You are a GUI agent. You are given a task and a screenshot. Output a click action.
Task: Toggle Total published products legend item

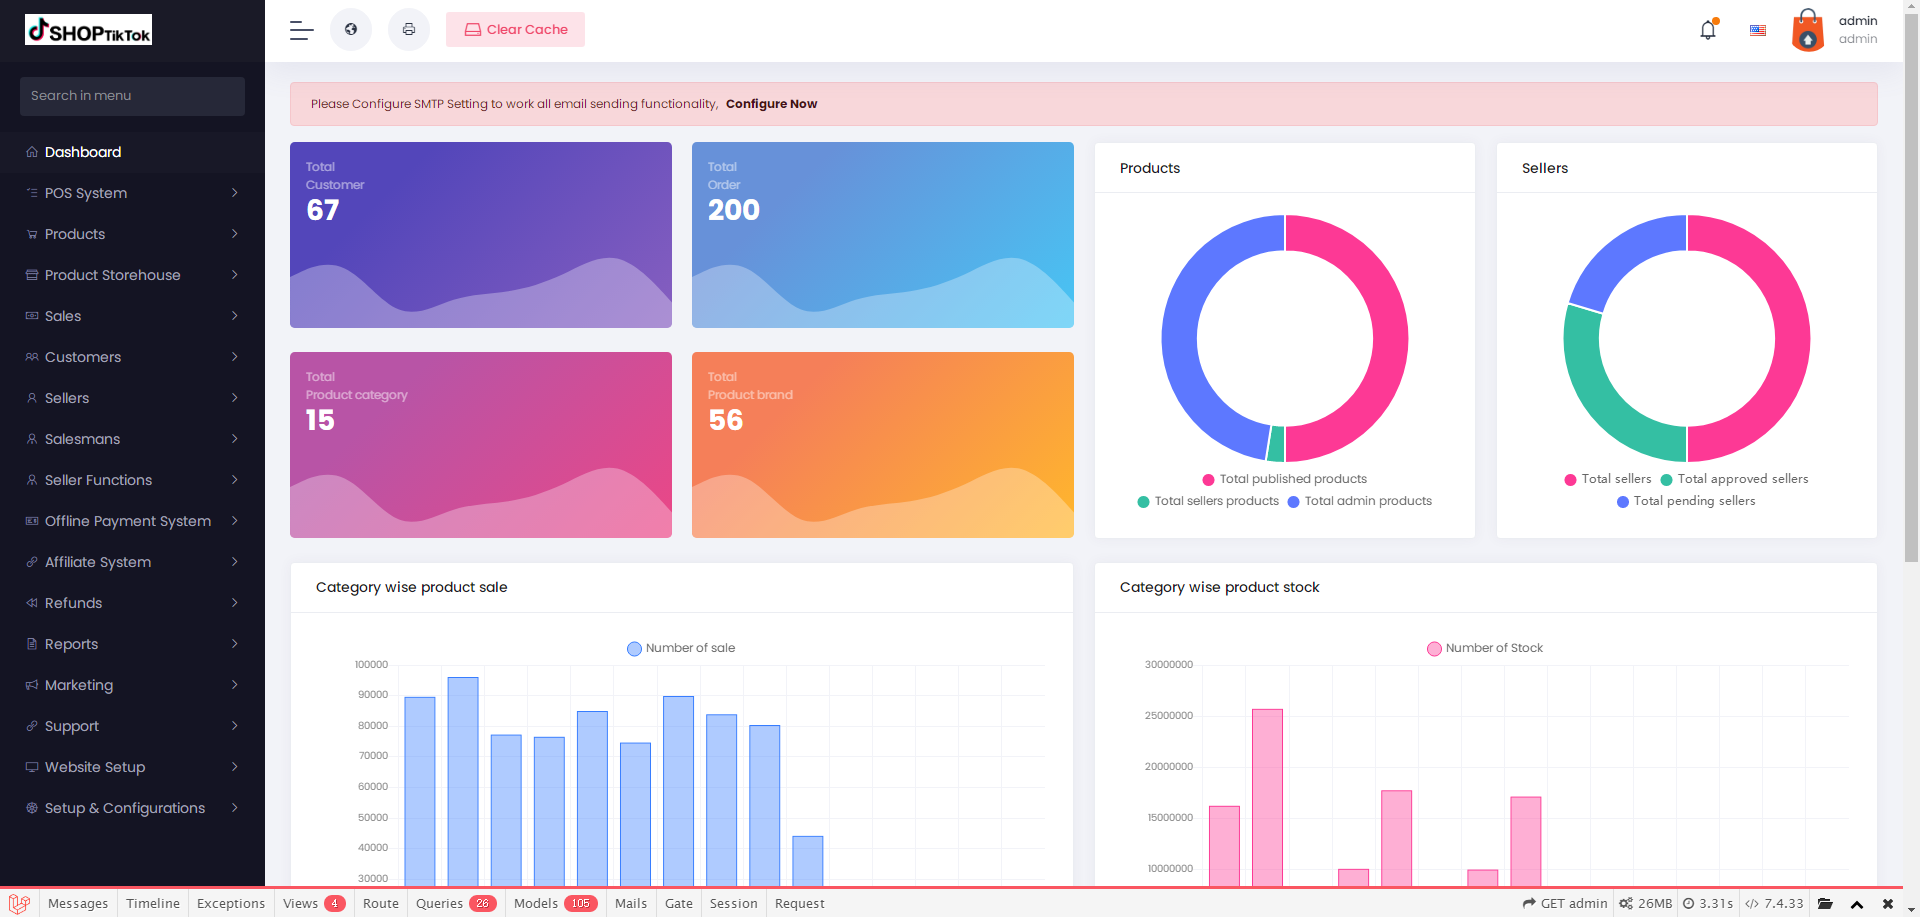[x=1284, y=479]
